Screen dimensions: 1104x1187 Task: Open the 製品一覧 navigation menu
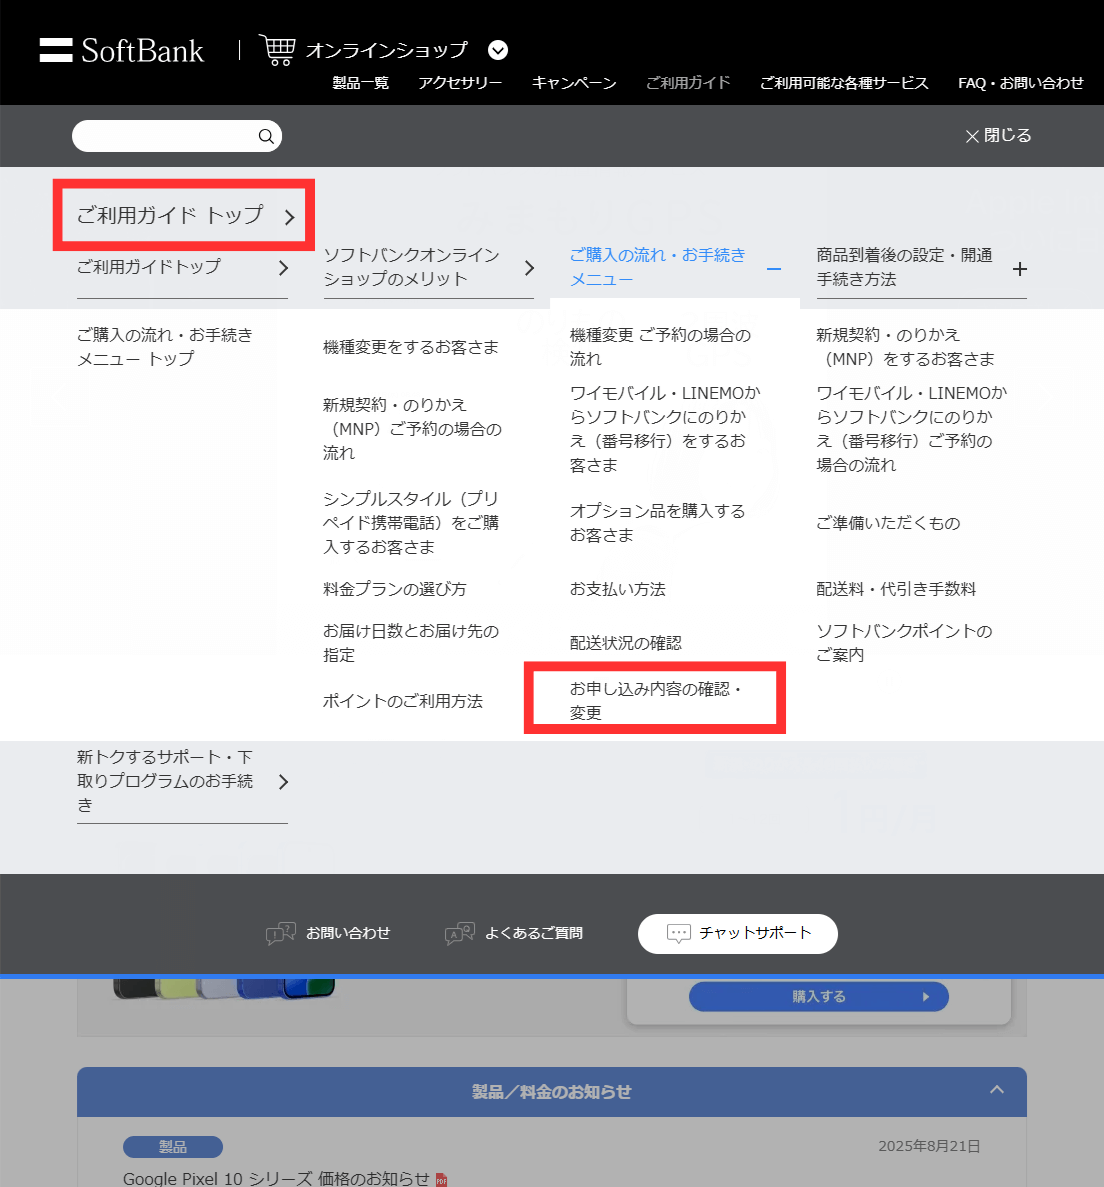[360, 84]
